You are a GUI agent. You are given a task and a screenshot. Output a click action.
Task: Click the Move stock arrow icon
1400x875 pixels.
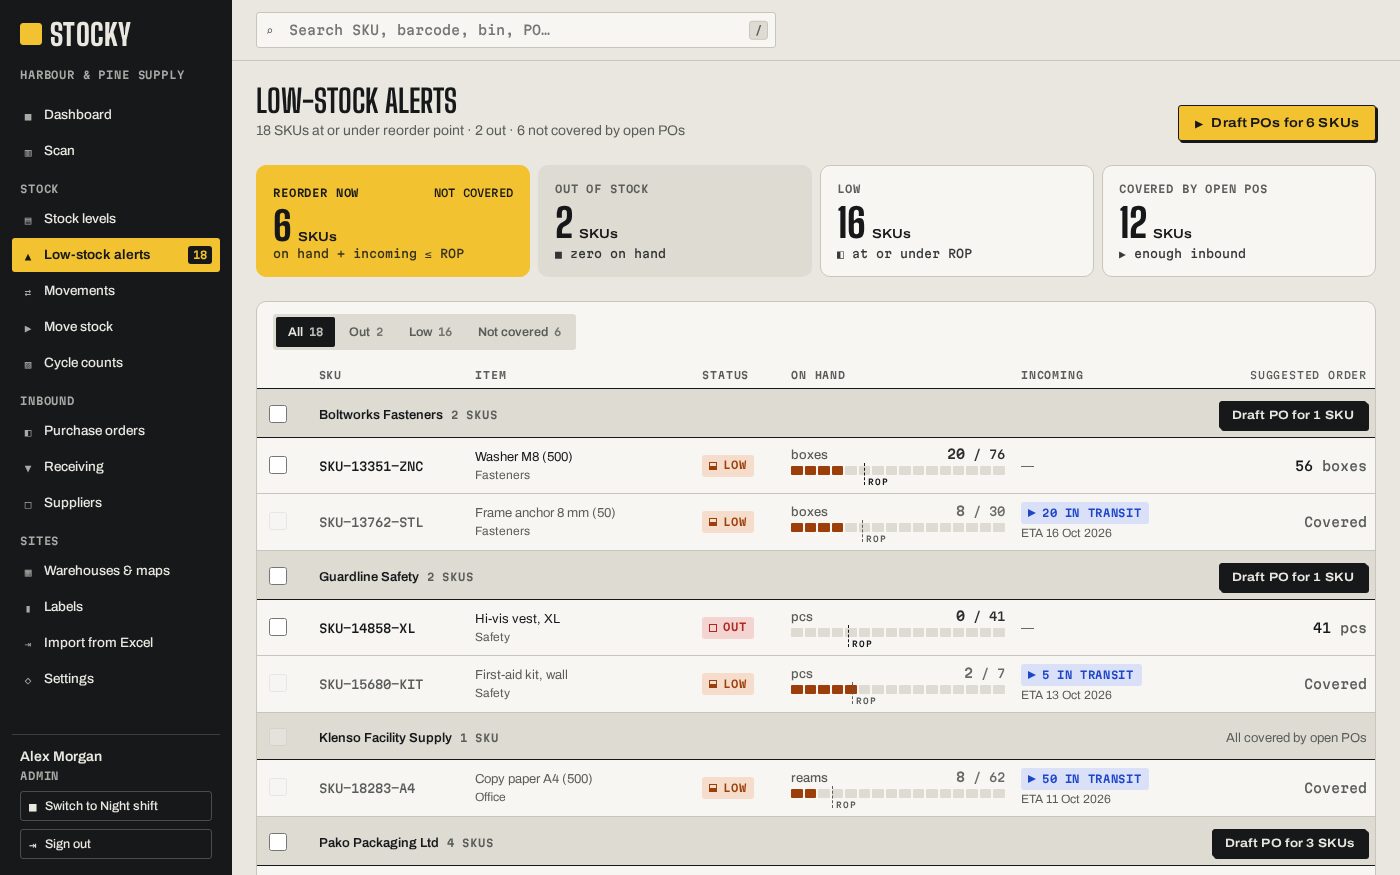click(x=28, y=328)
